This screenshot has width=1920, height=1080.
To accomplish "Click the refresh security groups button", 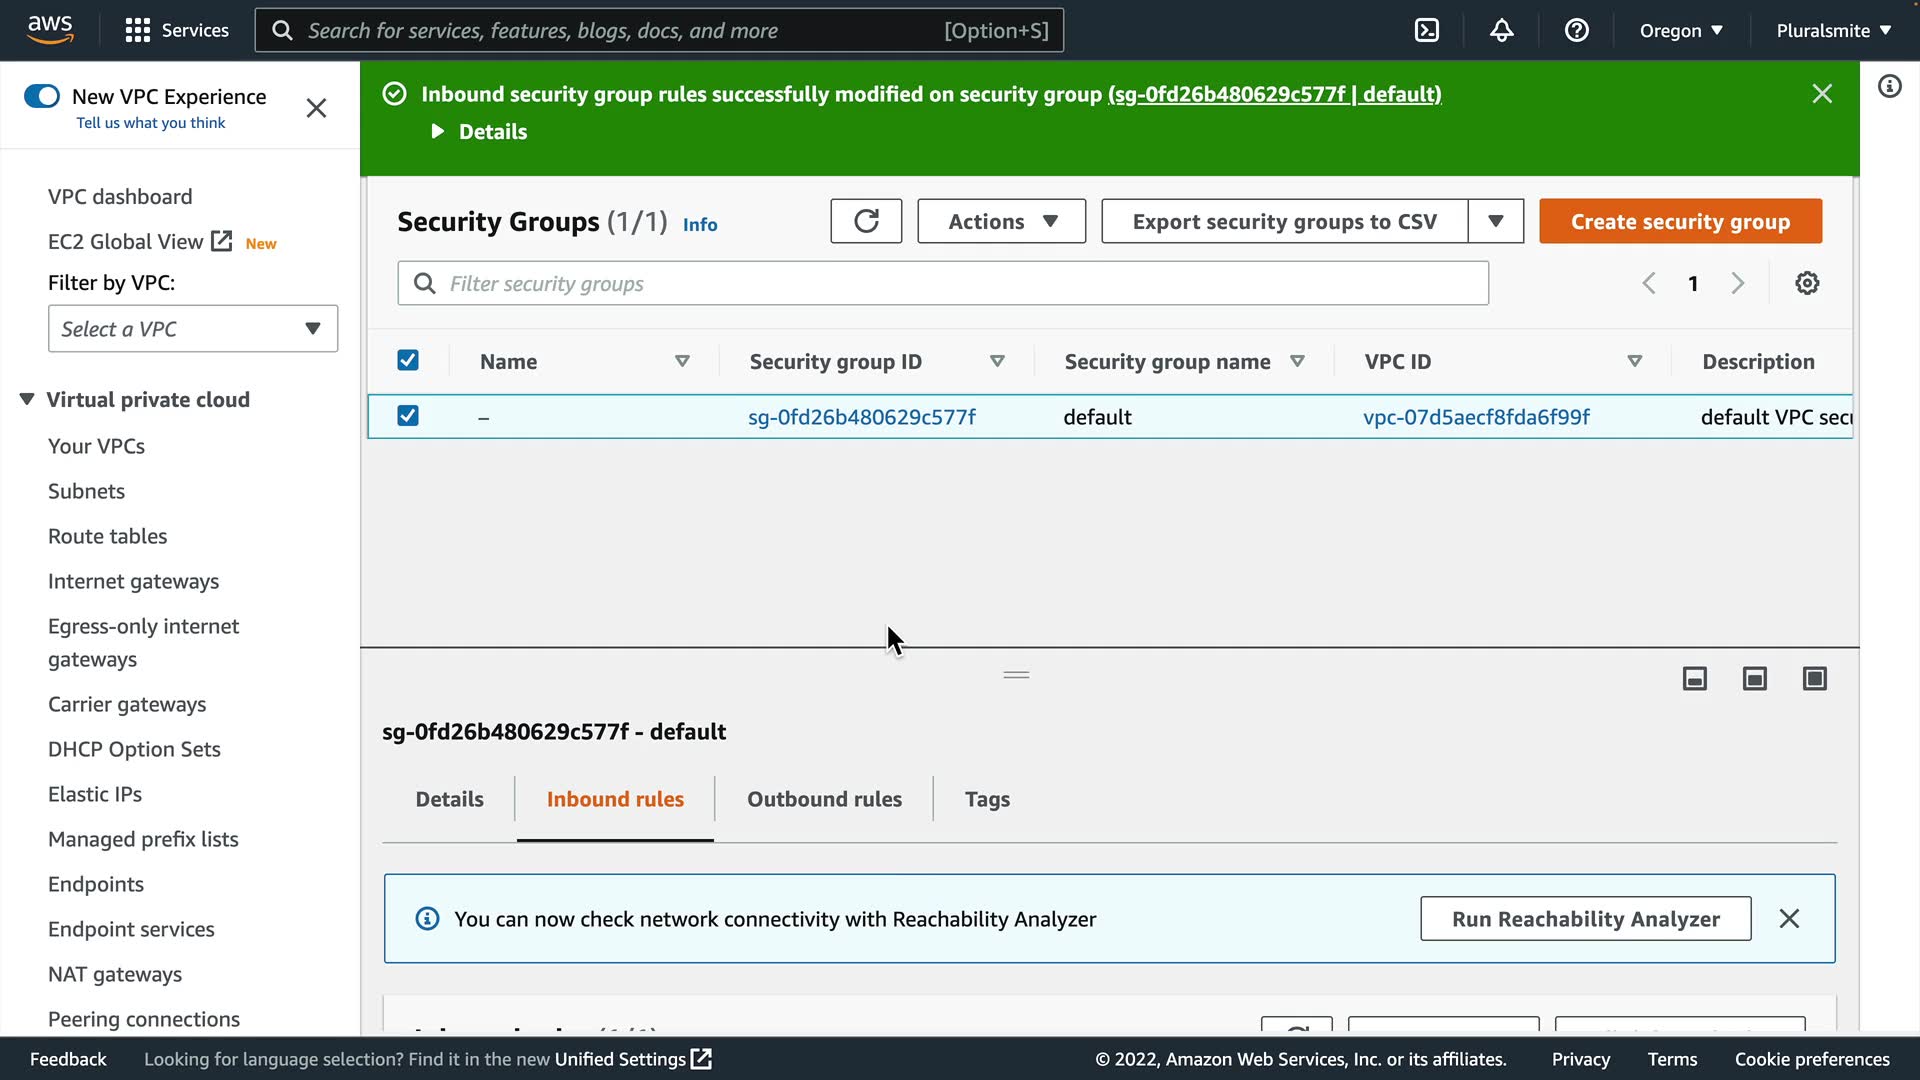I will tap(866, 221).
